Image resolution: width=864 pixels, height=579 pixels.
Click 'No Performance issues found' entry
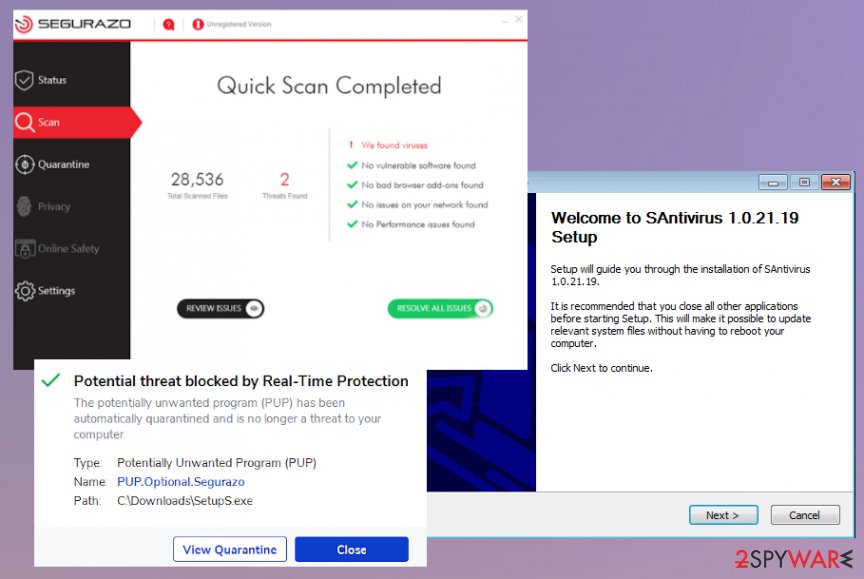[418, 224]
